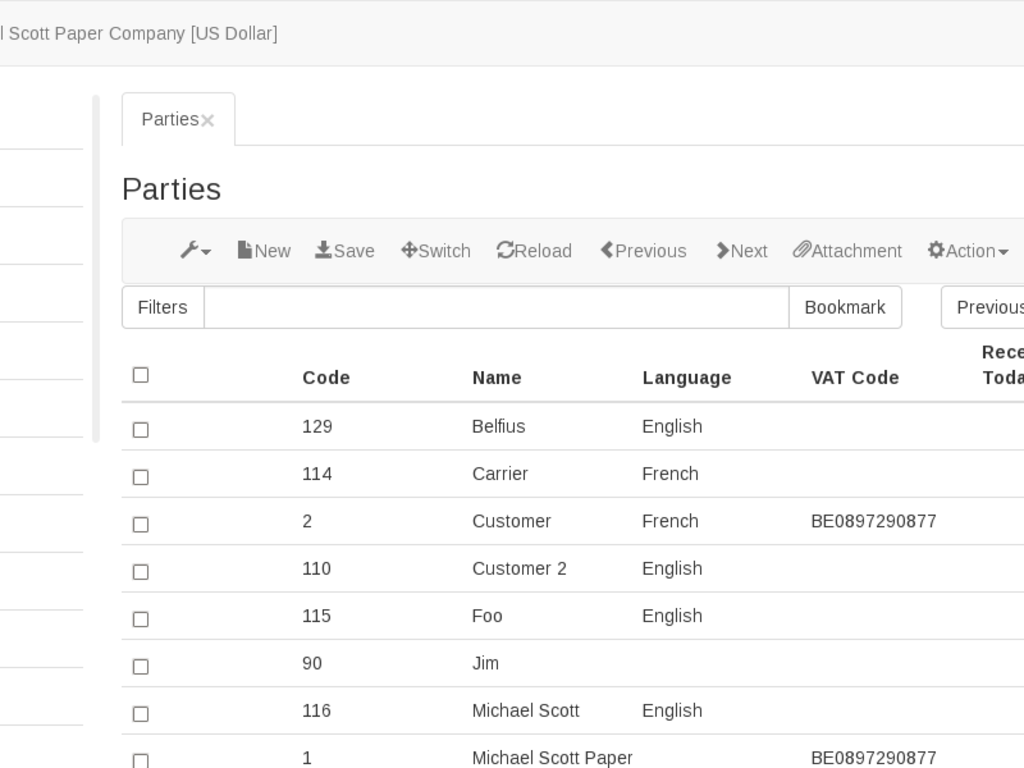Save the current record with the Save icon

tap(344, 251)
